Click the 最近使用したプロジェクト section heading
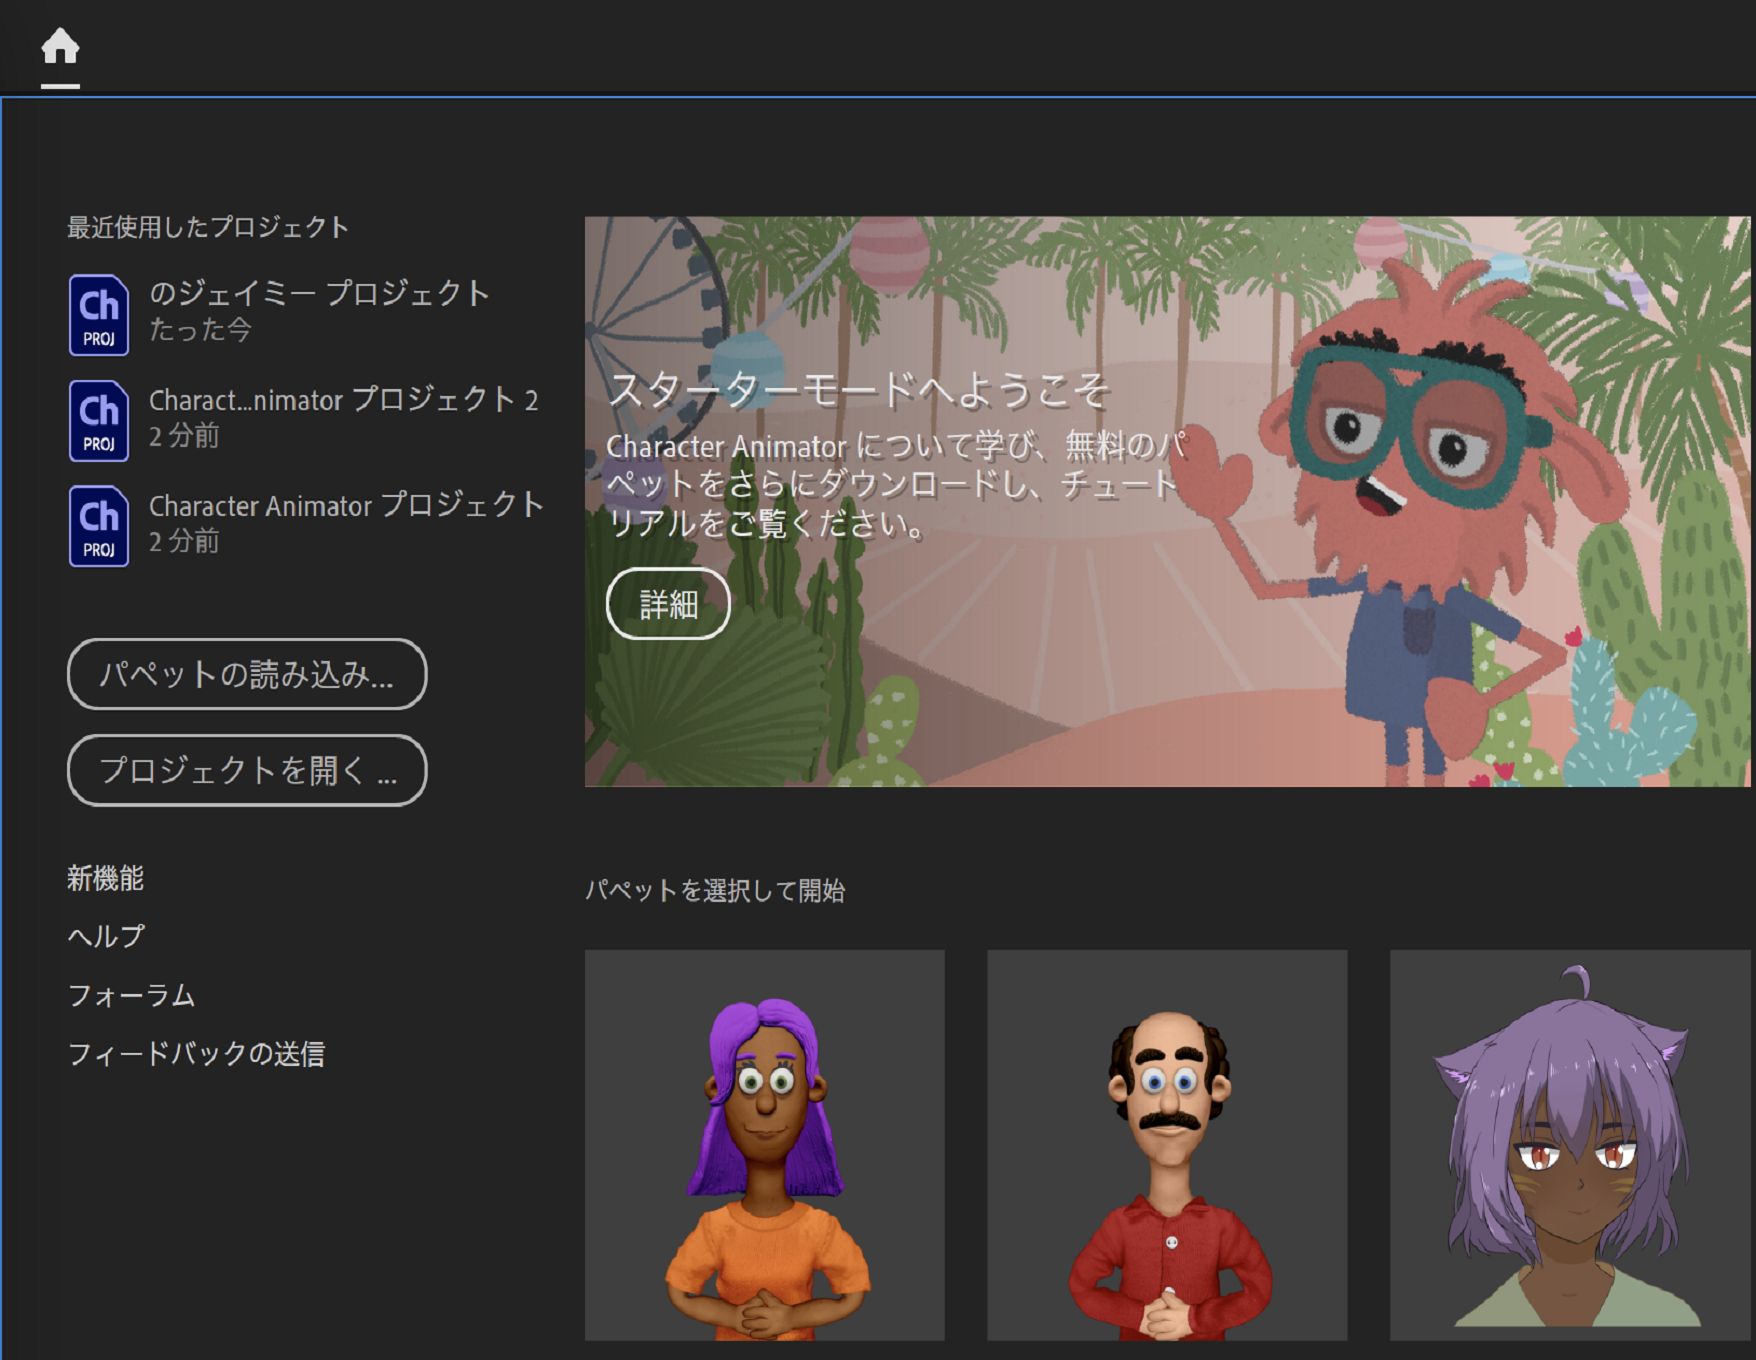 pyautogui.click(x=205, y=226)
